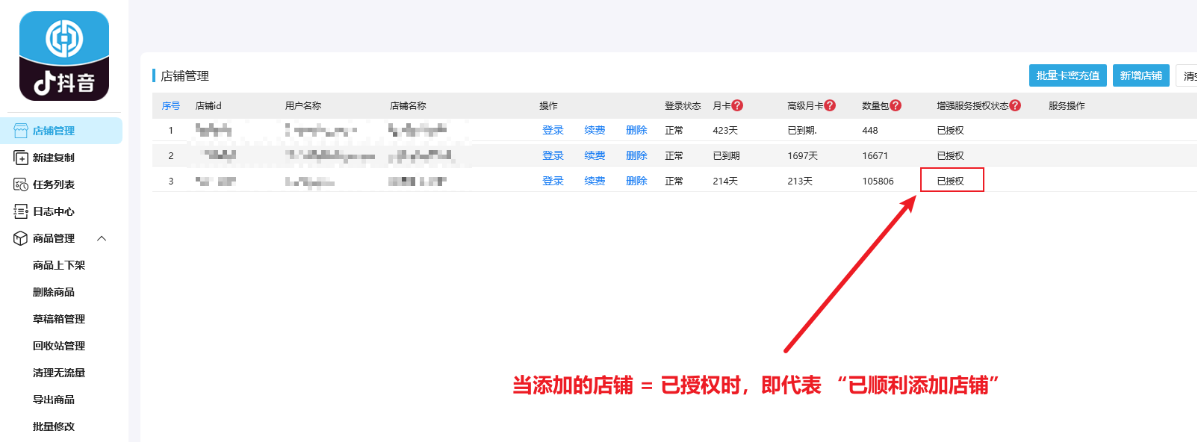Click the 日志中心 icon in sidebar
This screenshot has width=1197, height=442.
(x=22, y=211)
